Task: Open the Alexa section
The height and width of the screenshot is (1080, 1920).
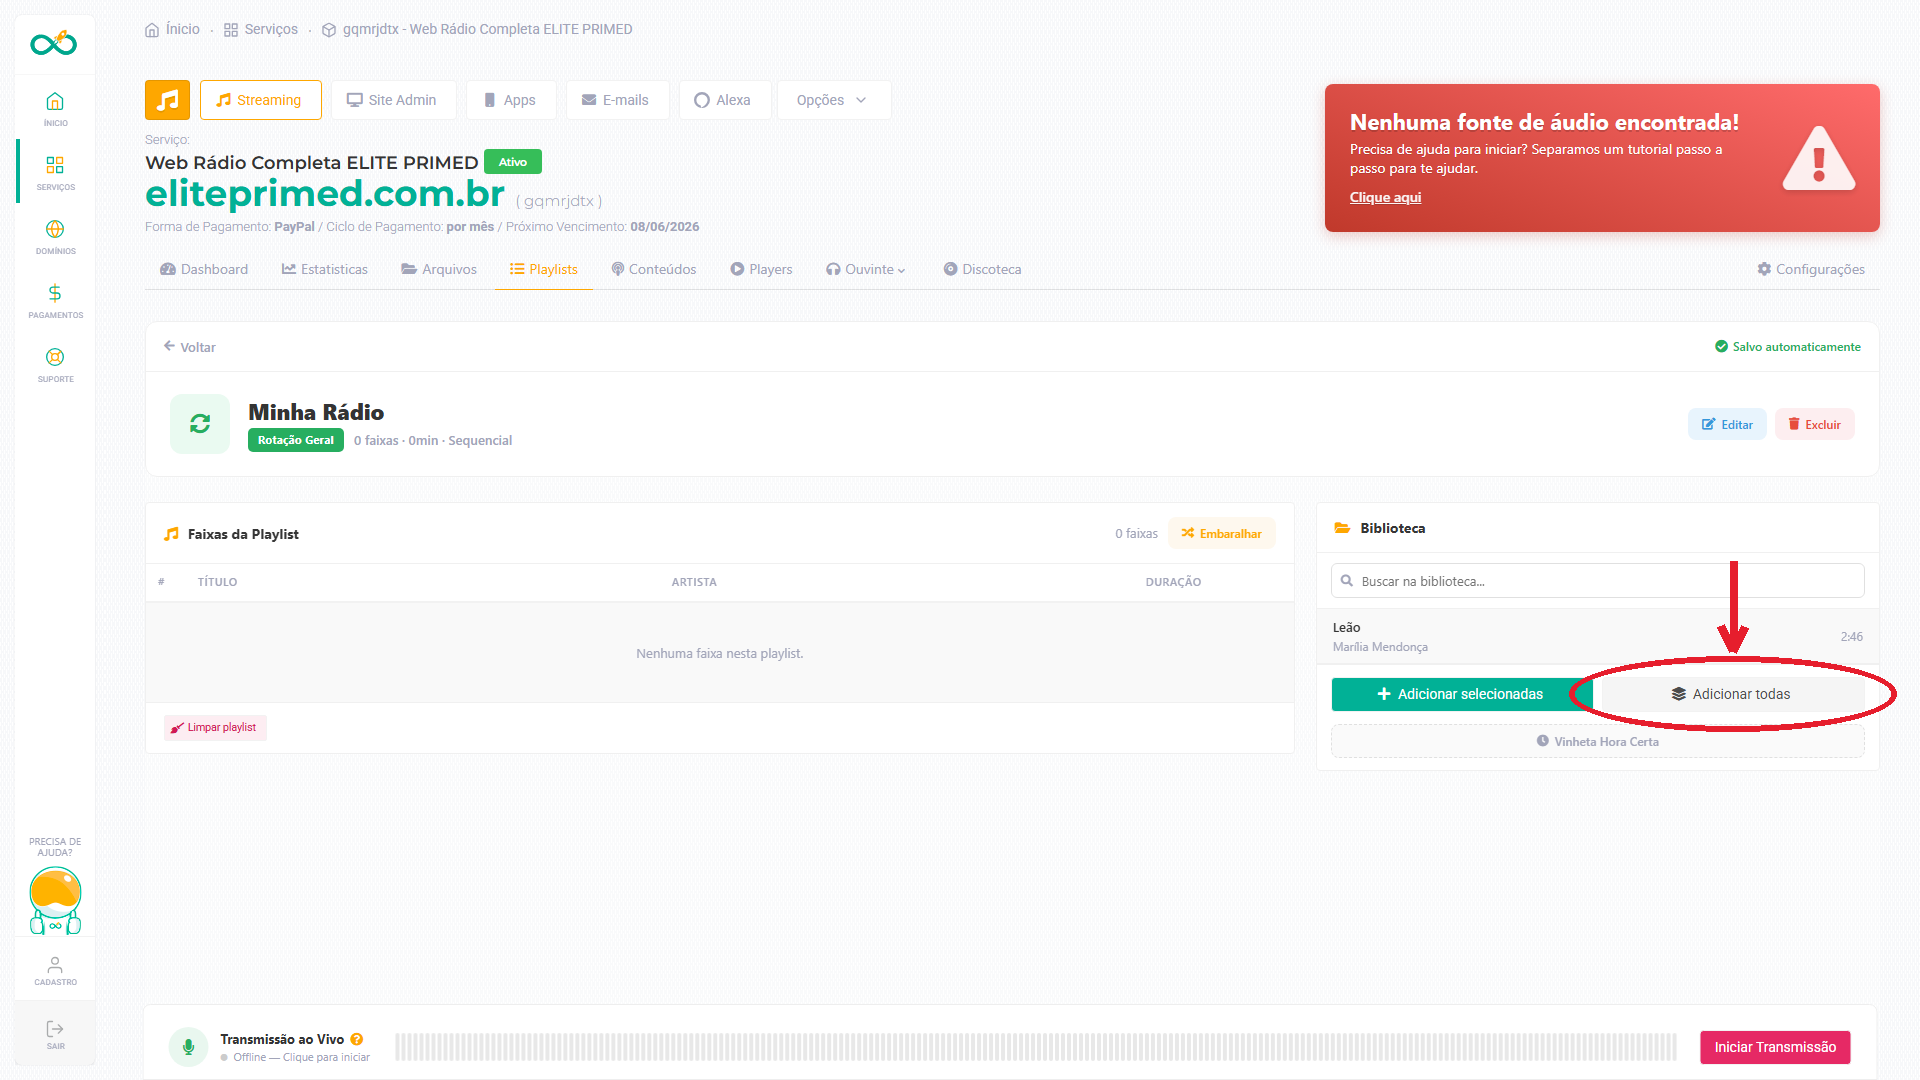Action: [724, 100]
